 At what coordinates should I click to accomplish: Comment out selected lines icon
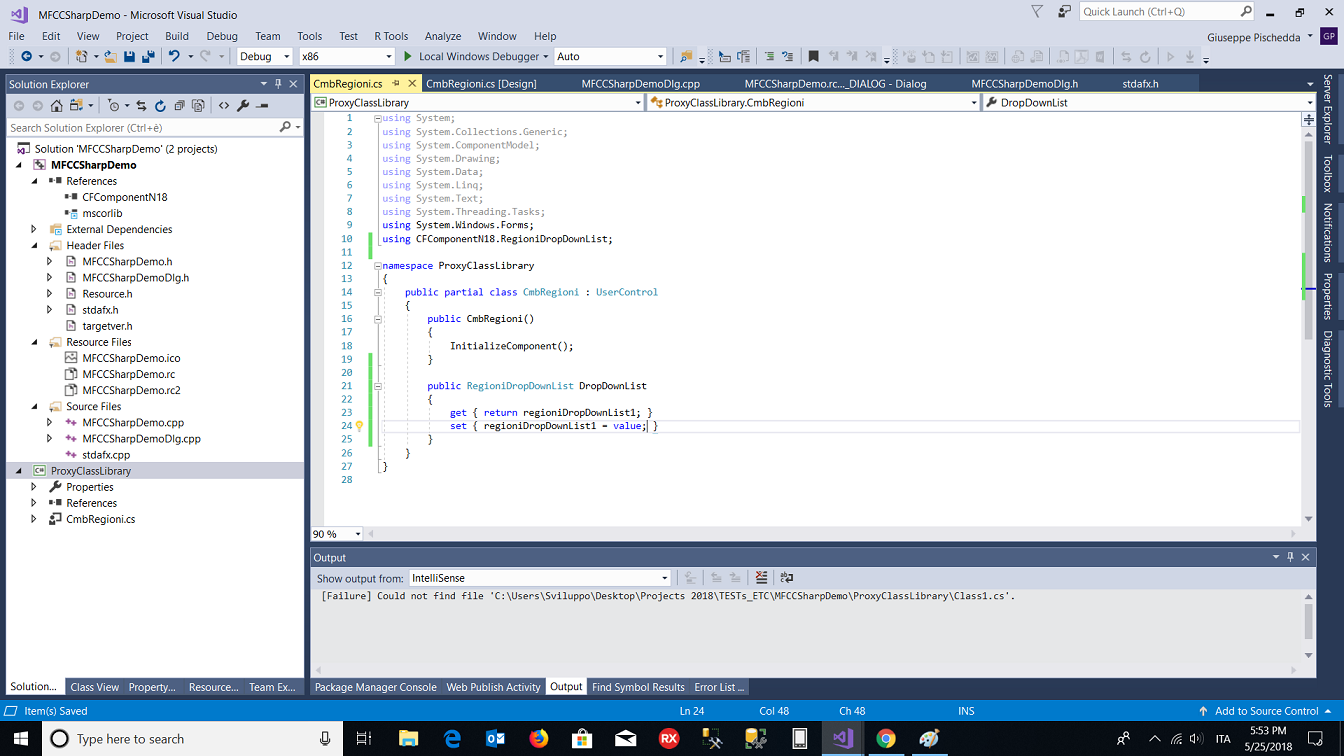(x=769, y=57)
